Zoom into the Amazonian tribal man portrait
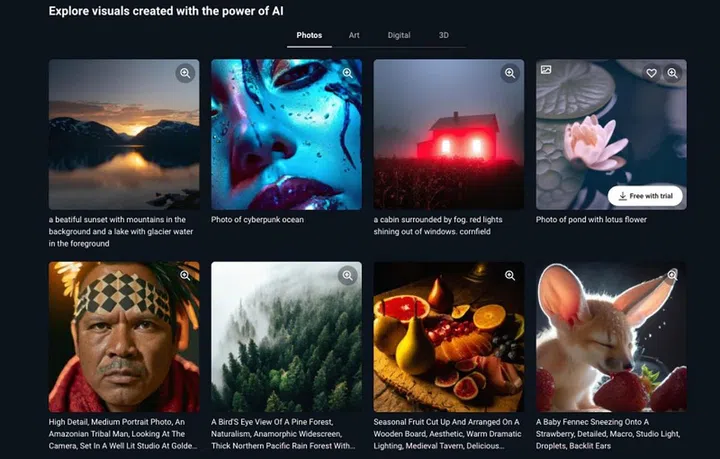Viewport: 720px width, 459px height. click(x=185, y=275)
